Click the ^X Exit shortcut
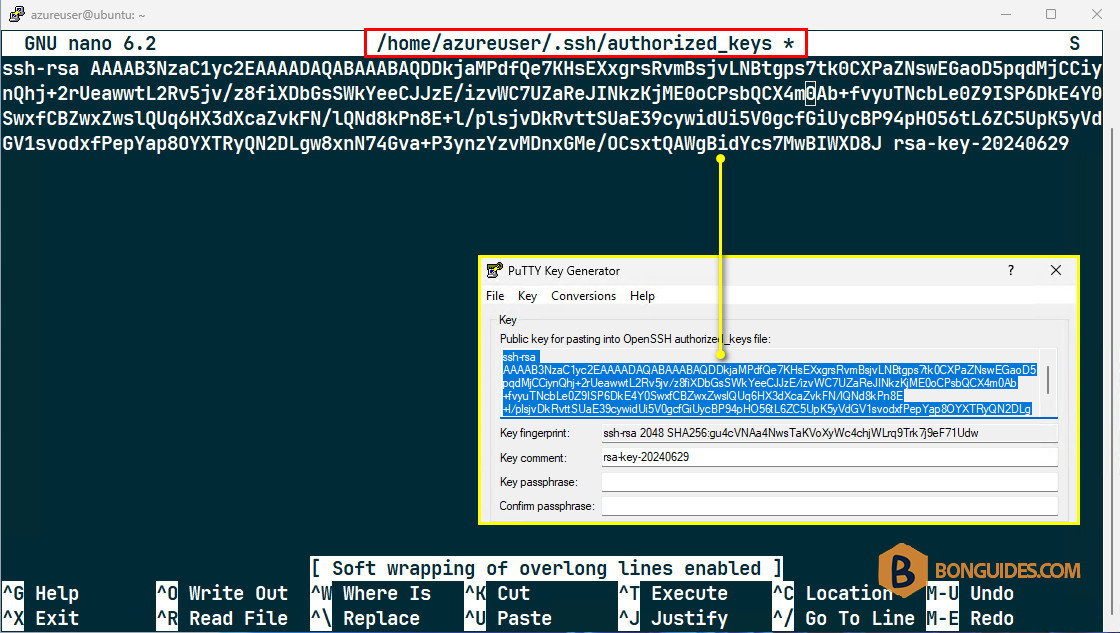This screenshot has height=633, width=1120. pyautogui.click(x=41, y=618)
